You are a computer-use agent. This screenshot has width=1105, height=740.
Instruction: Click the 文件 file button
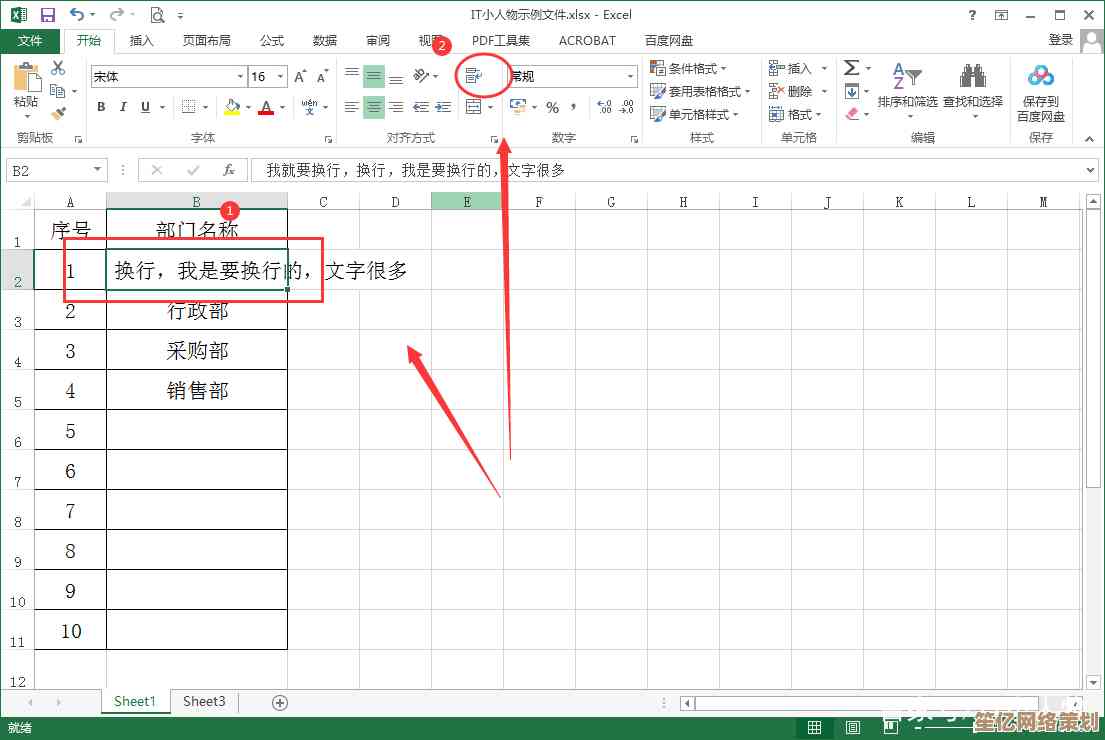tap(30, 41)
